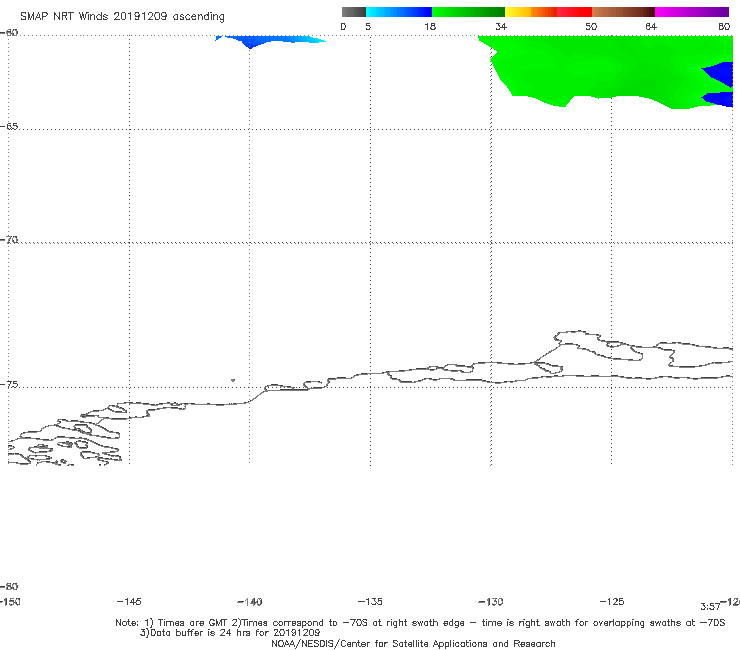Click the SMAP NRT Winds 20191209 ascending title
This screenshot has width=740, height=650.
tap(122, 17)
